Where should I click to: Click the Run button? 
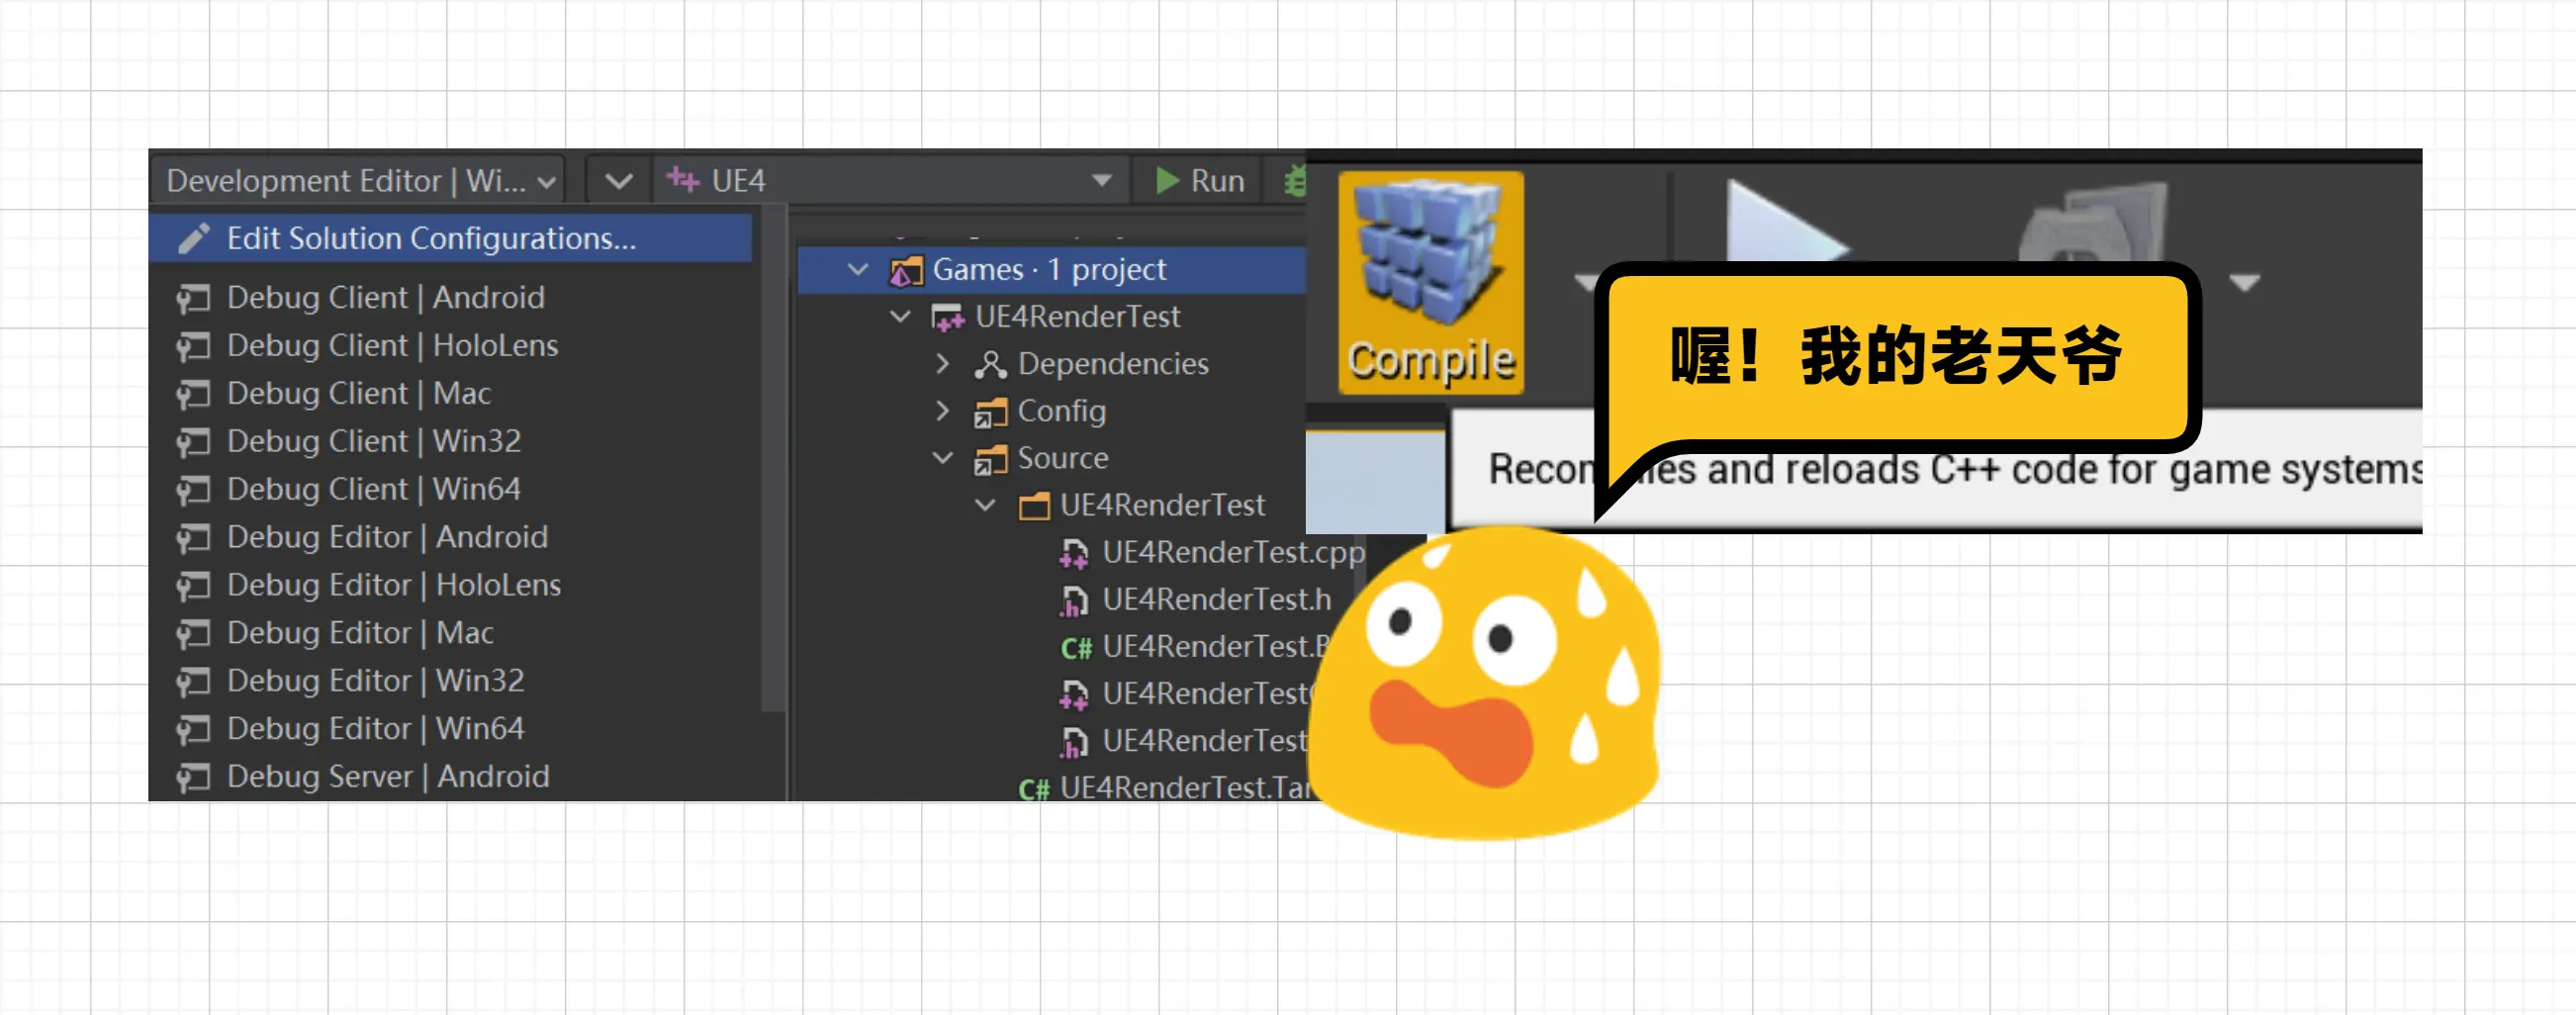(x=1197, y=181)
